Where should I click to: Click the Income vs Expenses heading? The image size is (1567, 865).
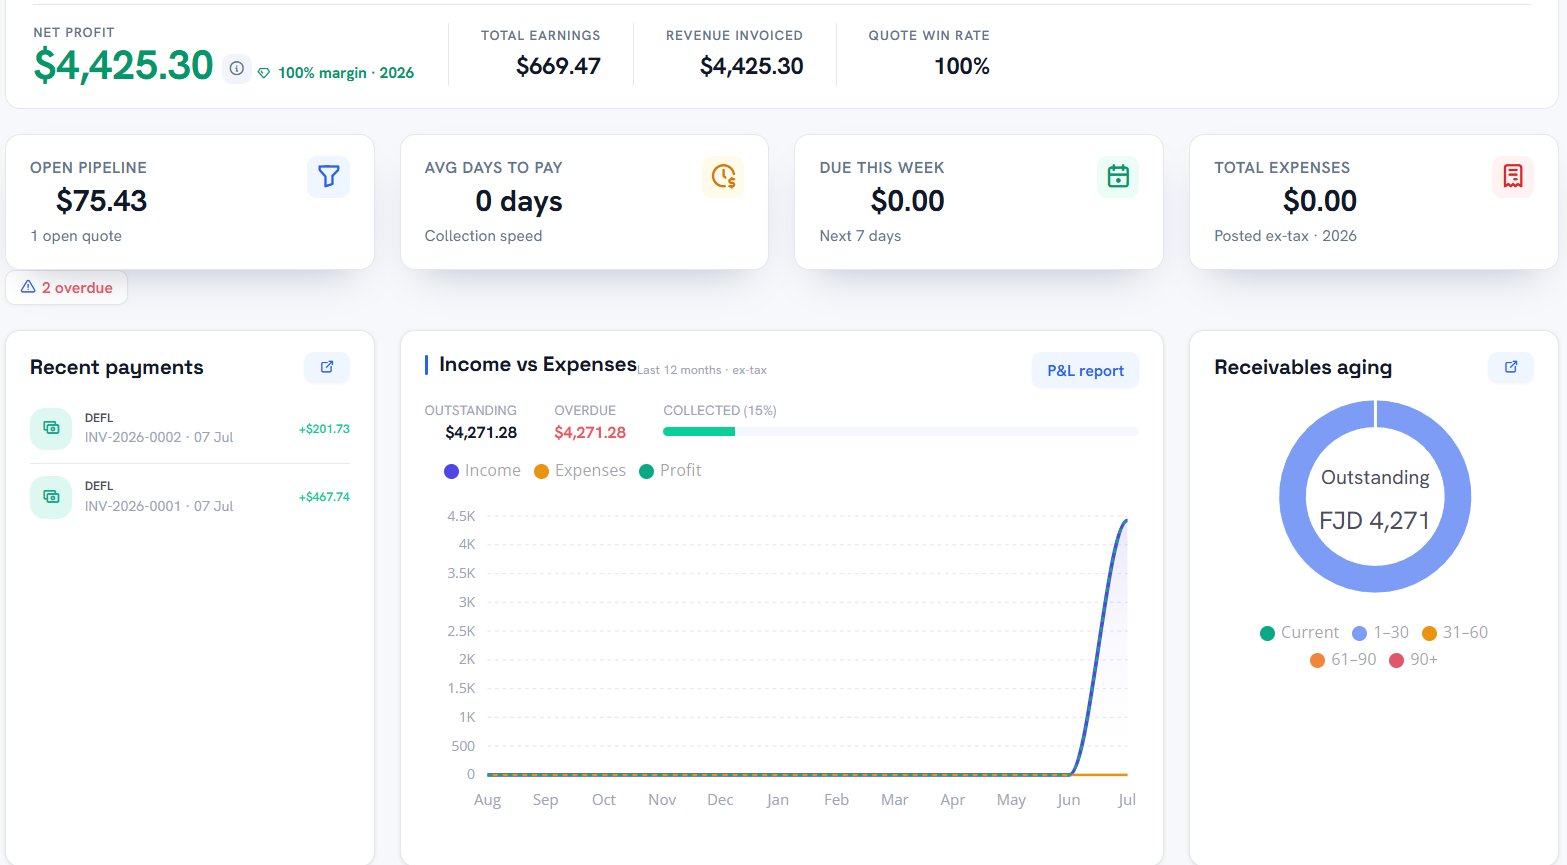538,365
